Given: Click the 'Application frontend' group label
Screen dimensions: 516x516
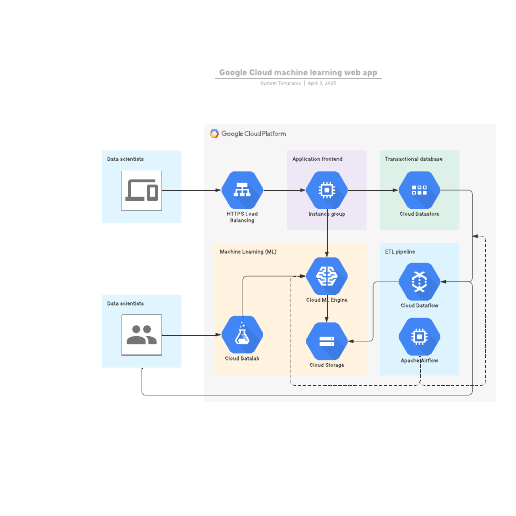Looking at the screenshot, I should point(317,159).
